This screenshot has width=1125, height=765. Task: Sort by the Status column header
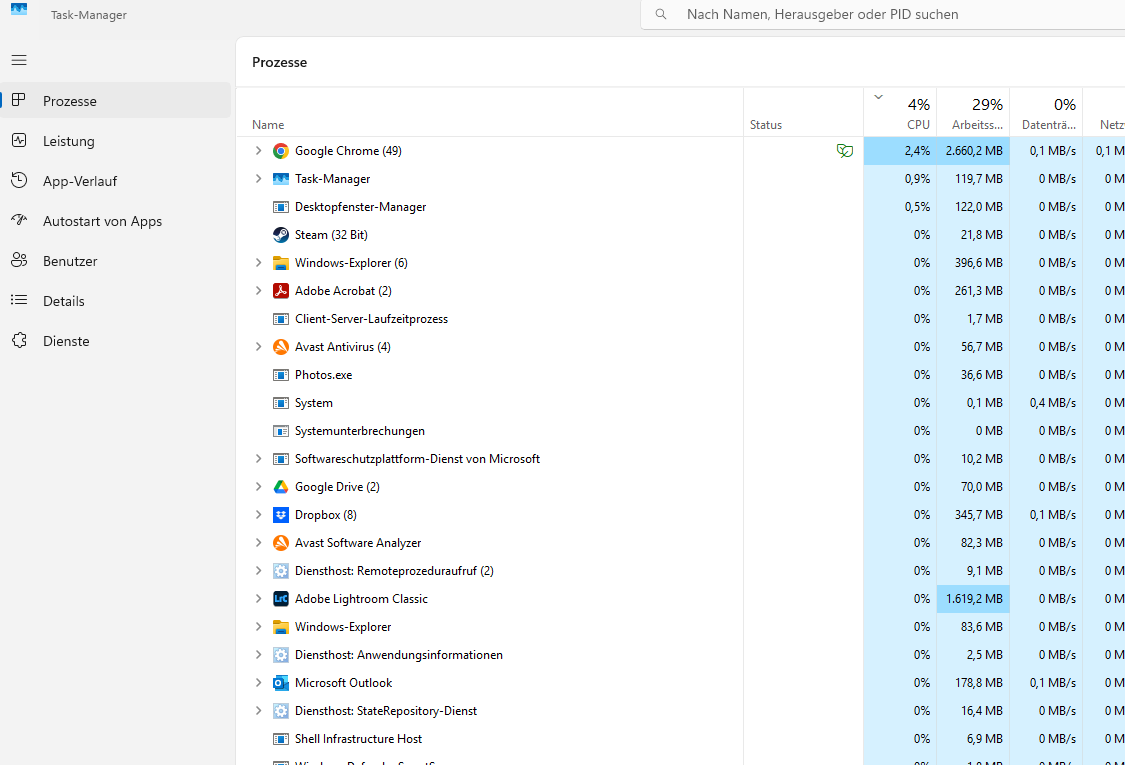(x=804, y=113)
